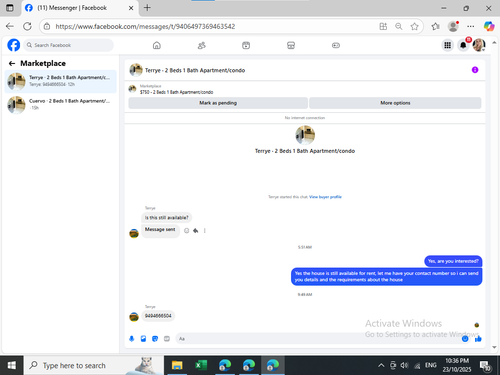Show hidden system tray icons
The height and width of the screenshot is (375, 500).
click(x=381, y=365)
